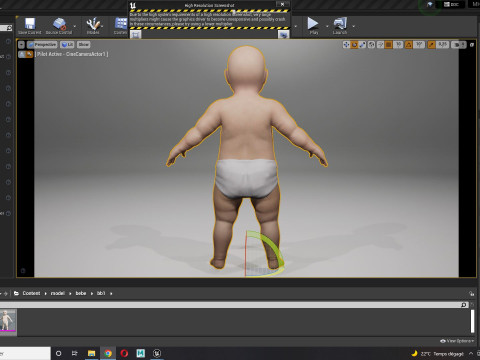
Task: Expand the Source Control dropdown arrow
Action: coord(75,26)
